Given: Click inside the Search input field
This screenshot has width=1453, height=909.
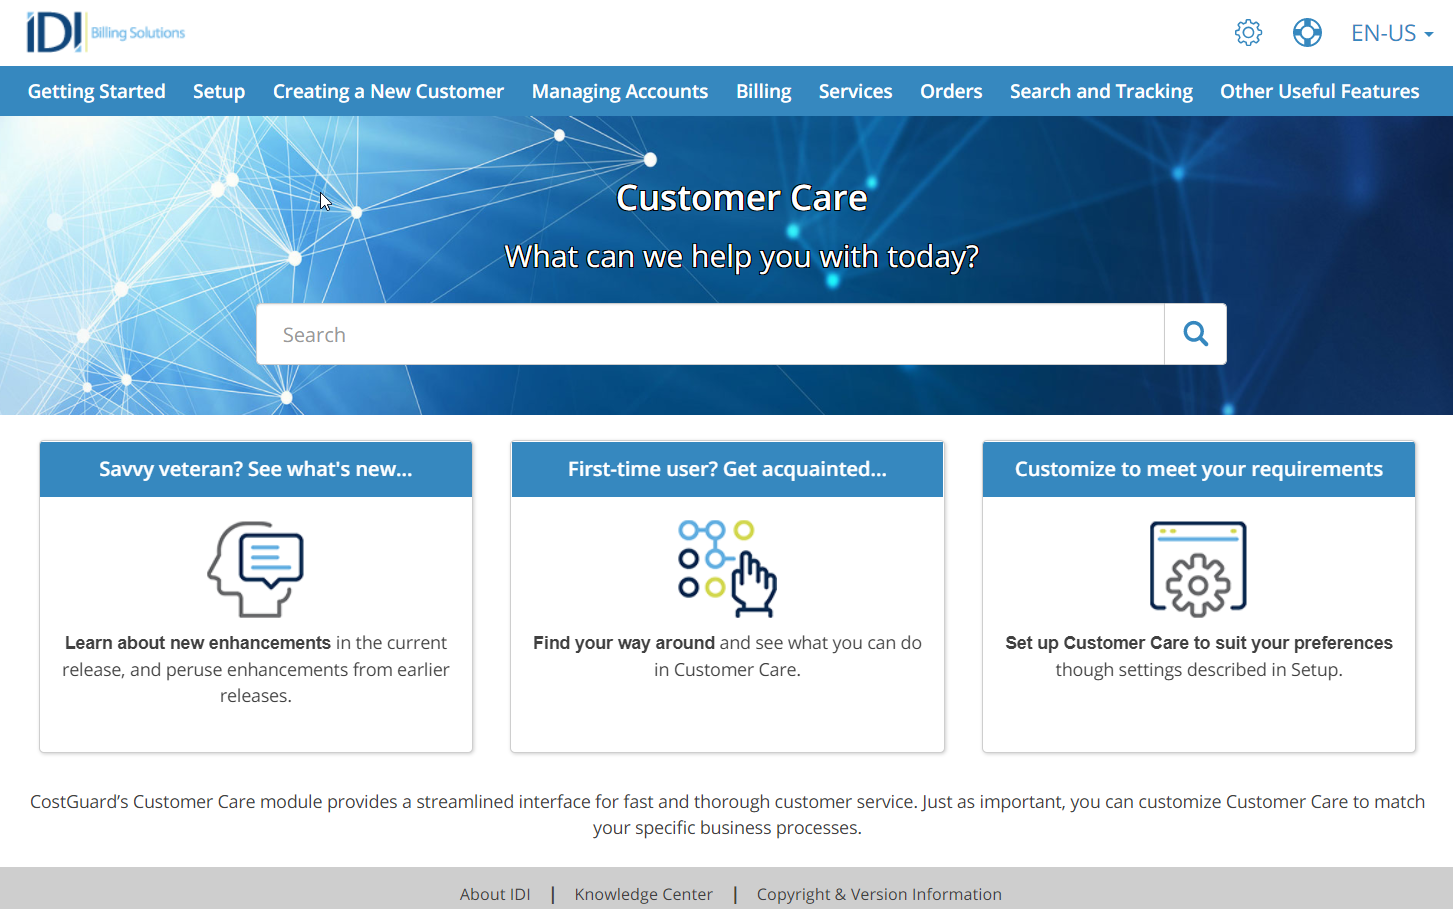Looking at the screenshot, I should [710, 333].
